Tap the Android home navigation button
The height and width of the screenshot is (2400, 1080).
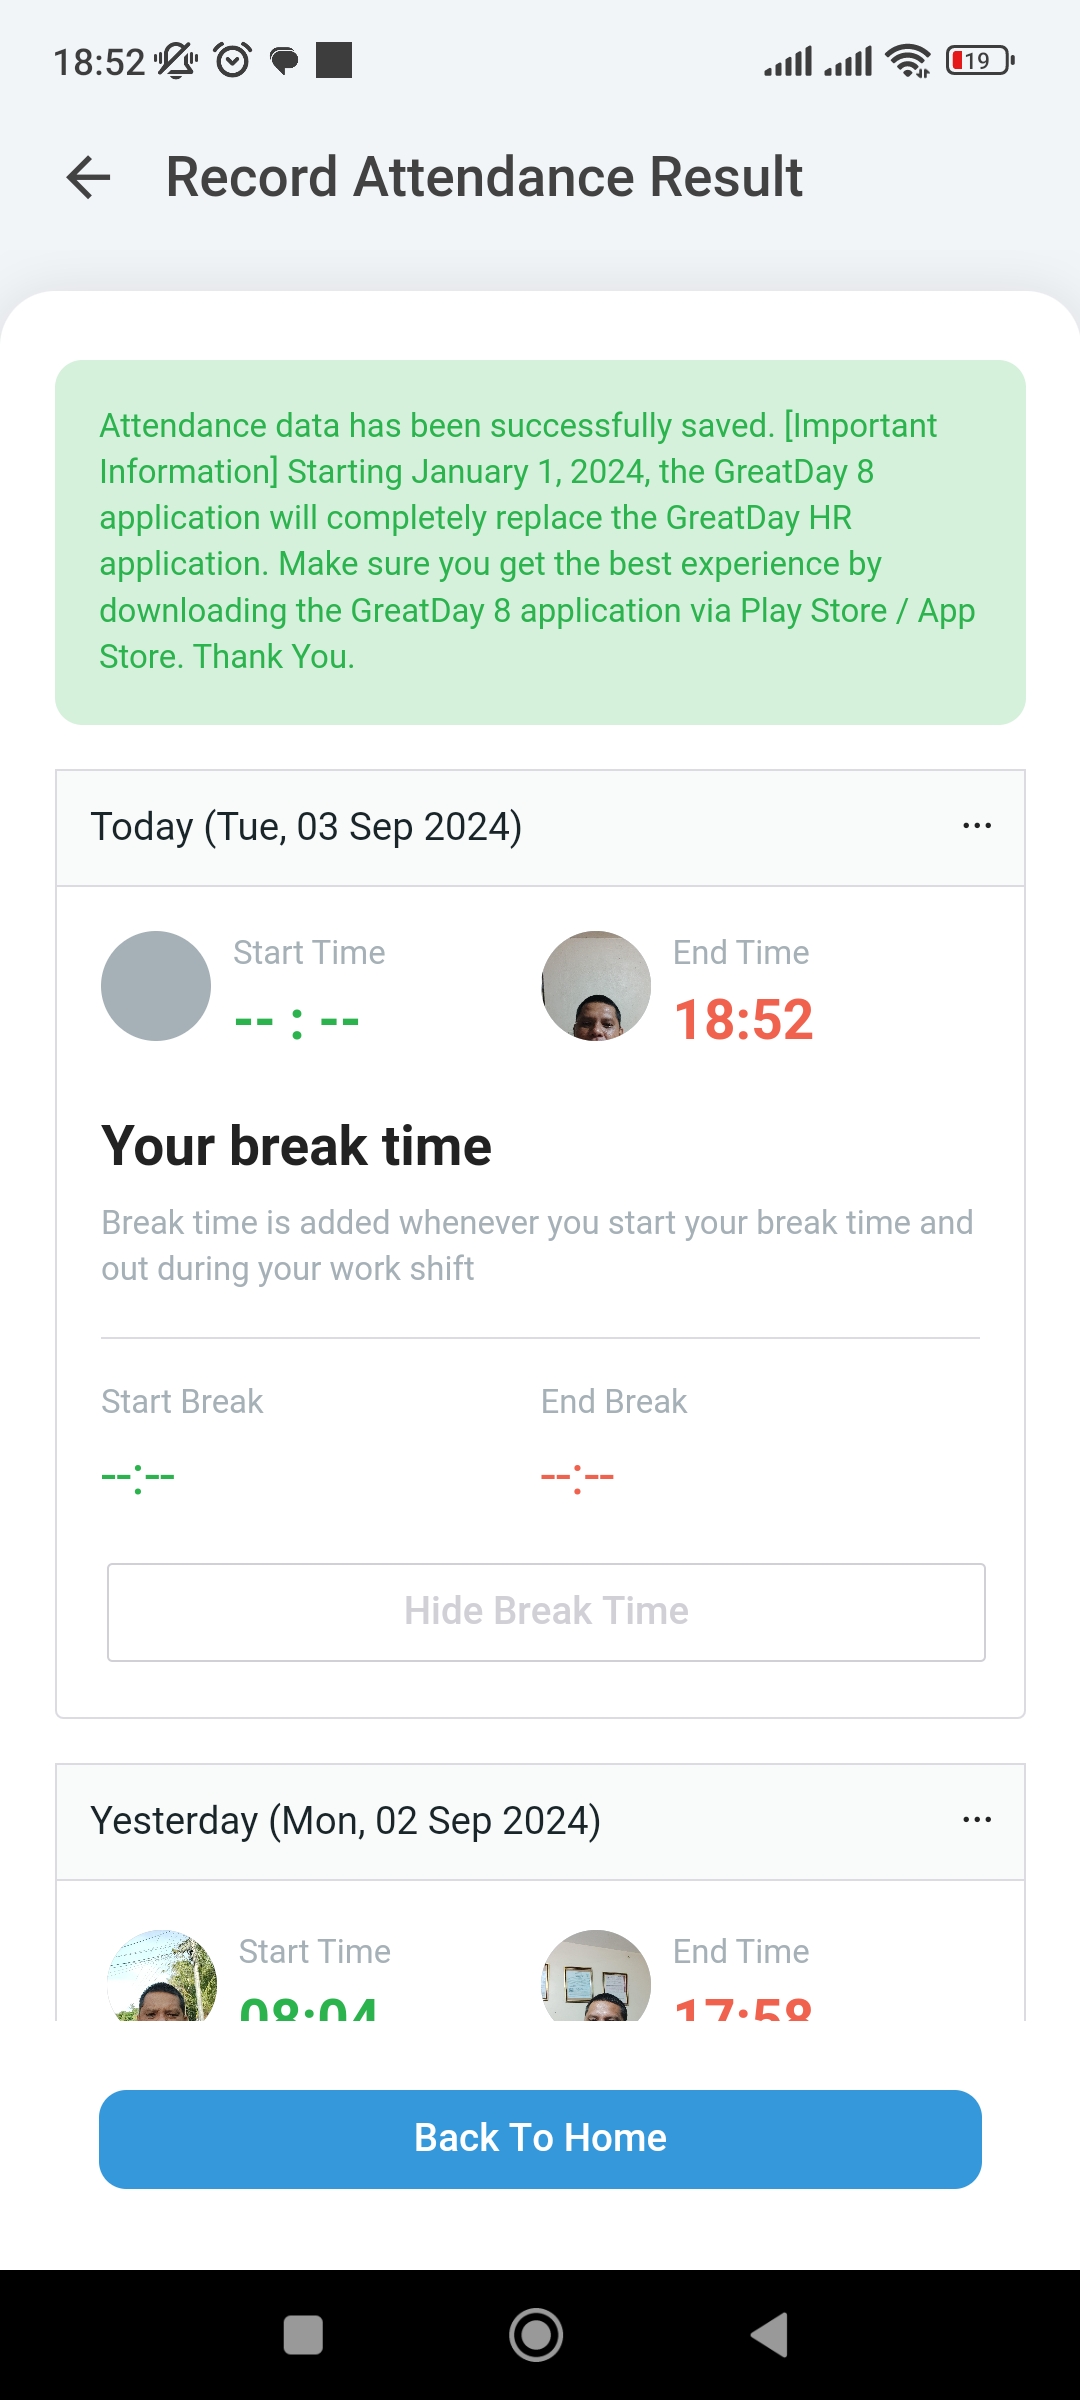[x=536, y=2335]
